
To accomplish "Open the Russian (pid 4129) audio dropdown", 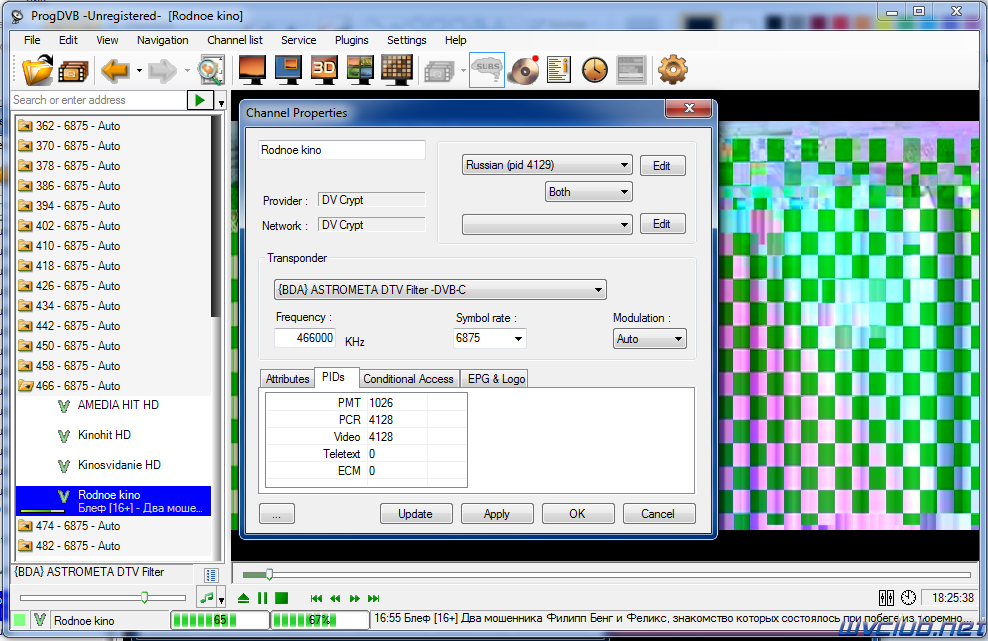I will pyautogui.click(x=547, y=165).
